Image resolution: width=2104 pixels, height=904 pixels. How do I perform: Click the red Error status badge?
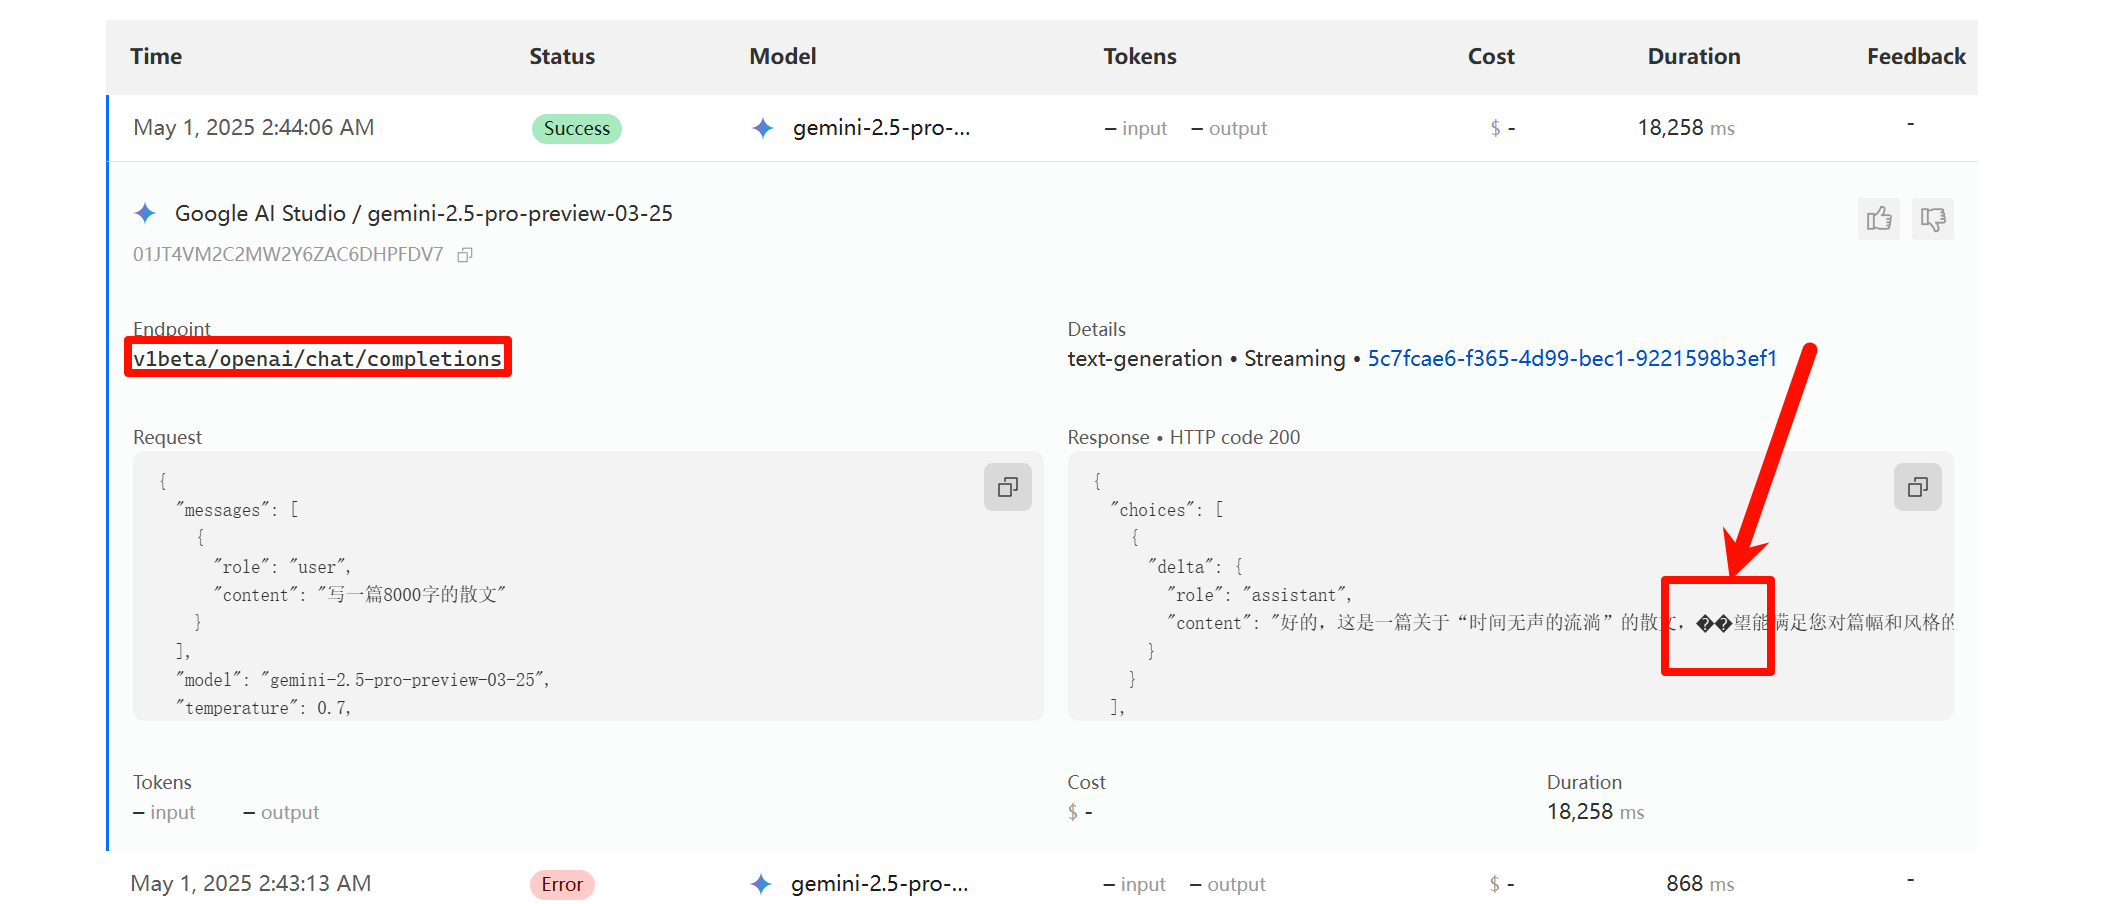[x=562, y=885]
